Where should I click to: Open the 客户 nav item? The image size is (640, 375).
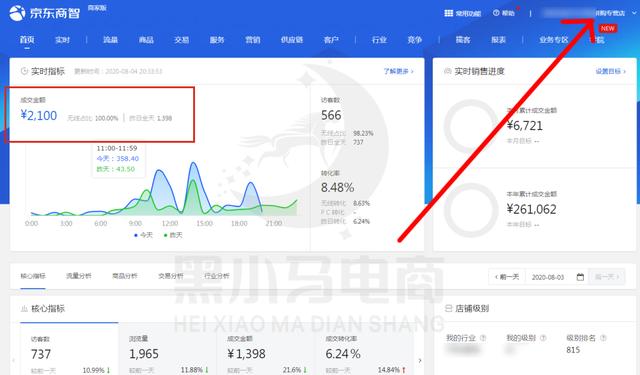[x=331, y=40]
